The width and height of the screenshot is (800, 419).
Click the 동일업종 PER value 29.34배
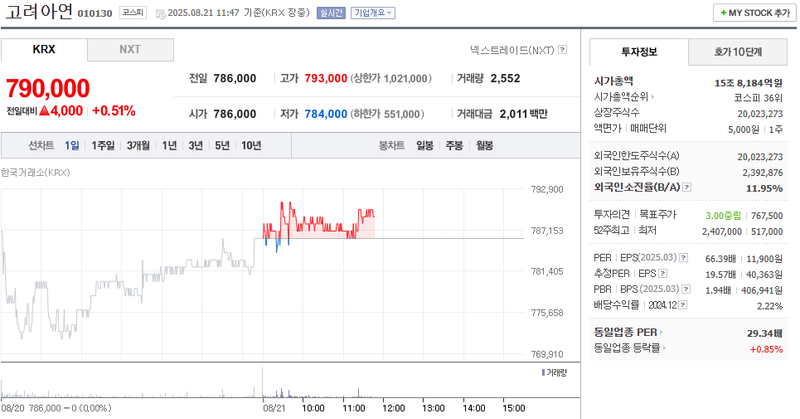[765, 333]
